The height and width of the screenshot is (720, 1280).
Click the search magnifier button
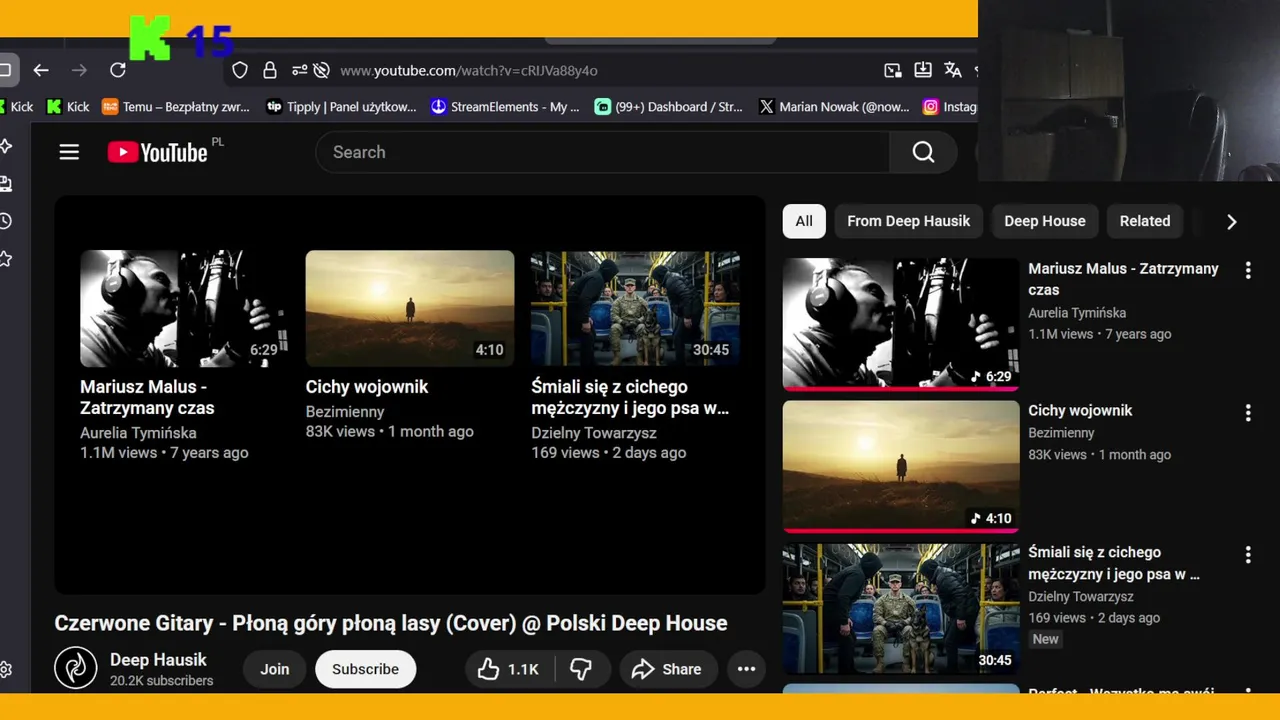923,152
